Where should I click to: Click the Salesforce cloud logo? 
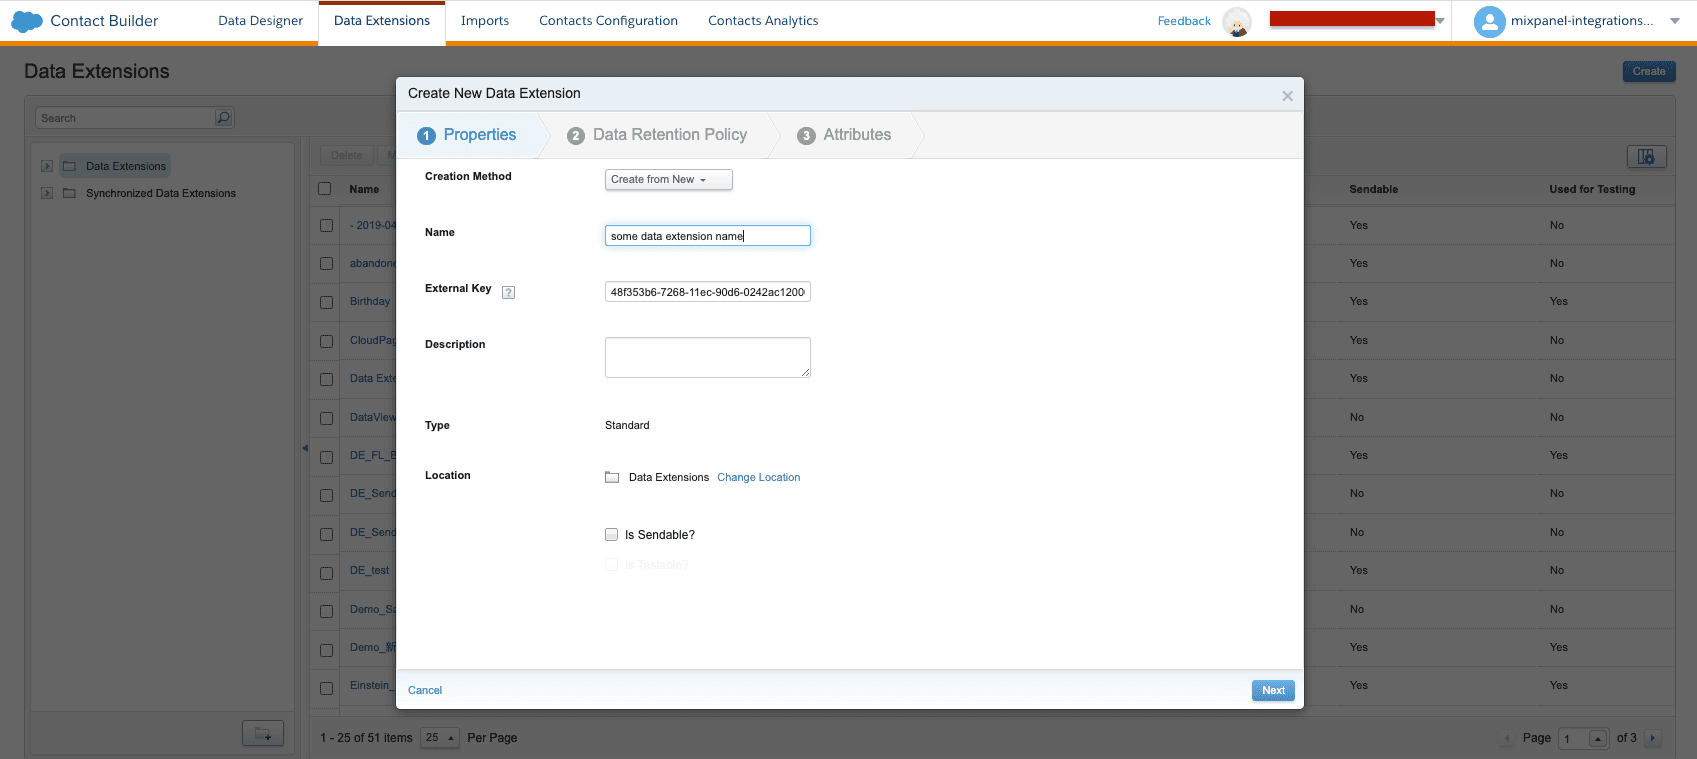(x=27, y=21)
